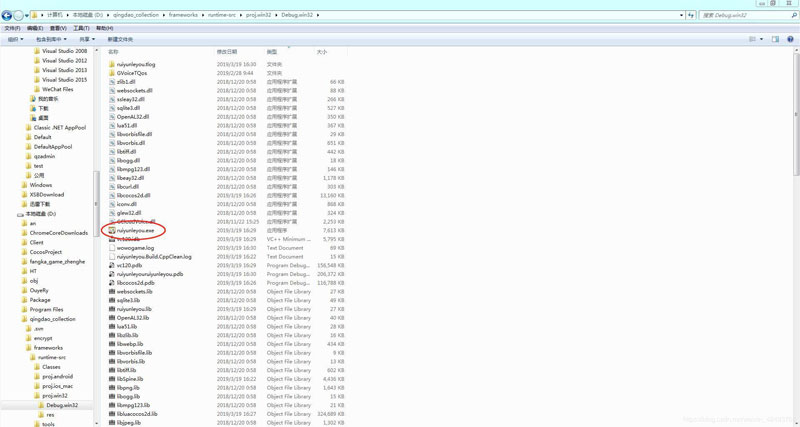Viewport: 800px width, 427px height.
Task: Click the Visual Studio 2015 folder icon
Action: [37, 80]
